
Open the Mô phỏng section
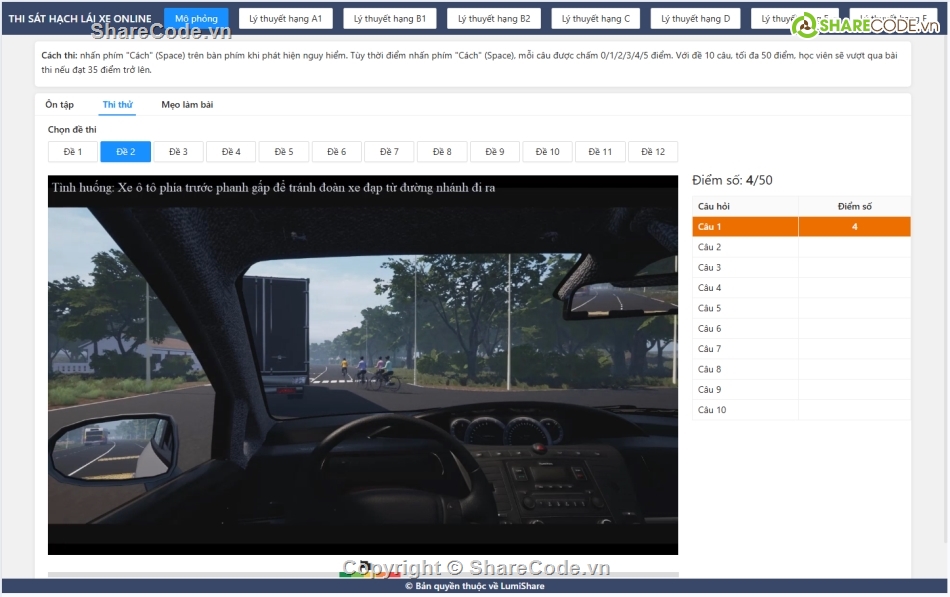tap(196, 19)
